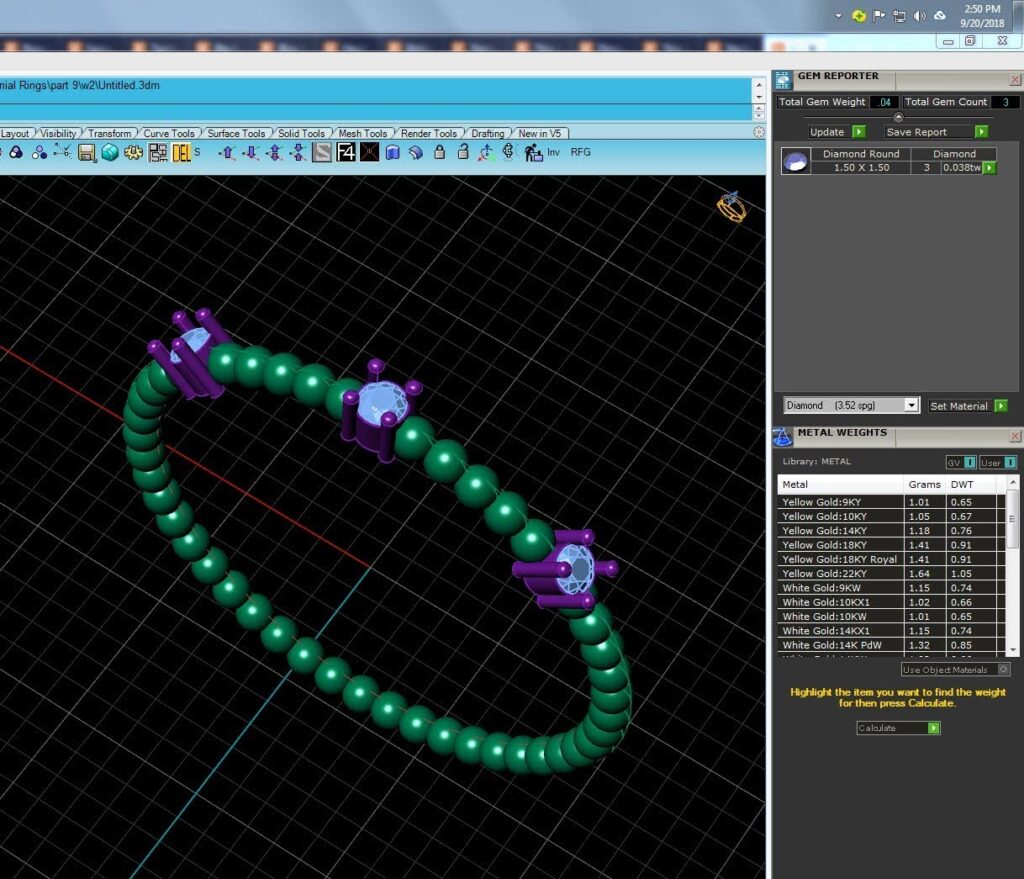The image size is (1024, 879).
Task: Click the four-viewport layout grid icon
Action: pos(157,153)
